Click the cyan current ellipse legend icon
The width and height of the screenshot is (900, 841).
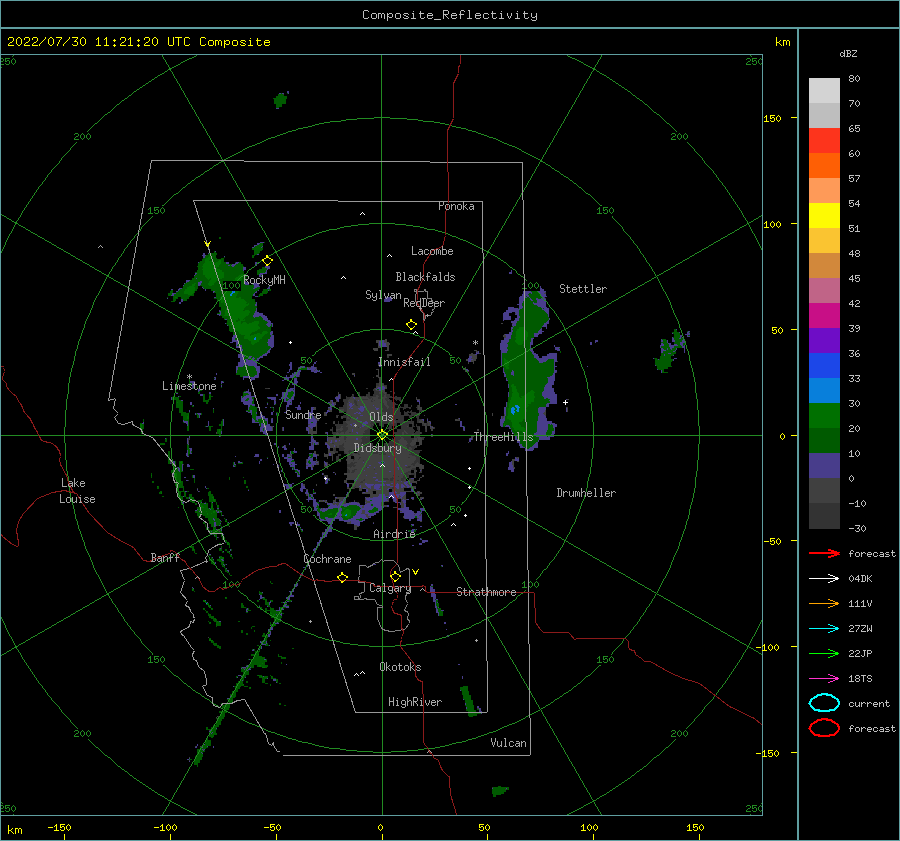coord(824,703)
